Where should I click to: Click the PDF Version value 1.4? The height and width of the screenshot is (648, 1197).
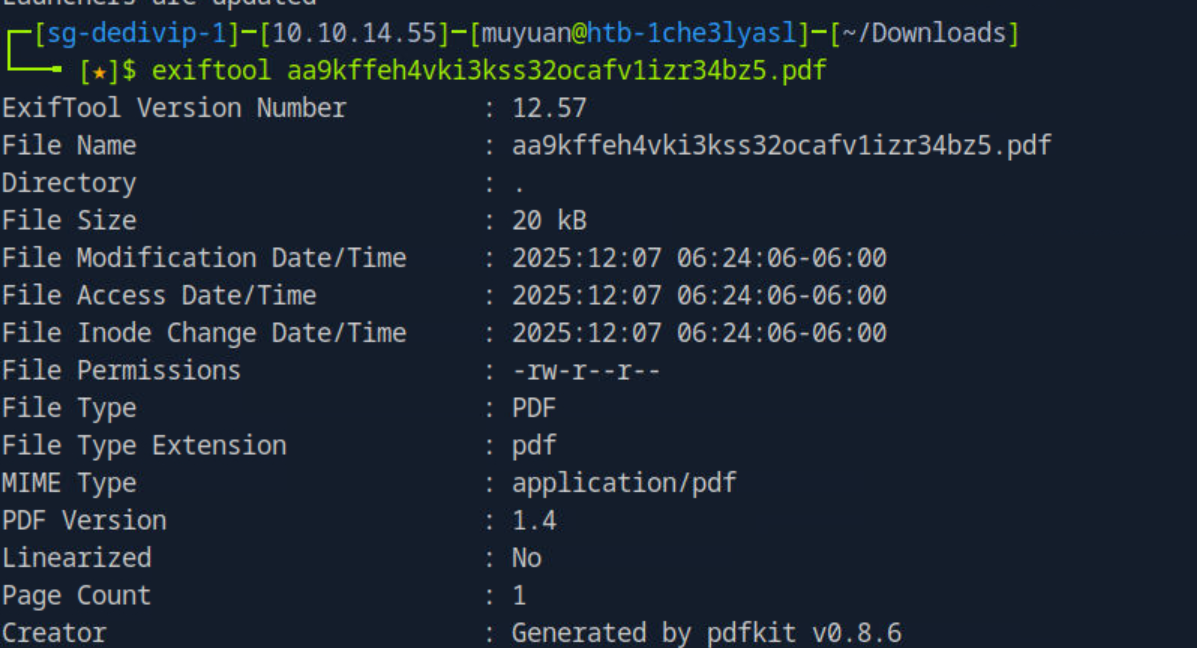point(534,521)
